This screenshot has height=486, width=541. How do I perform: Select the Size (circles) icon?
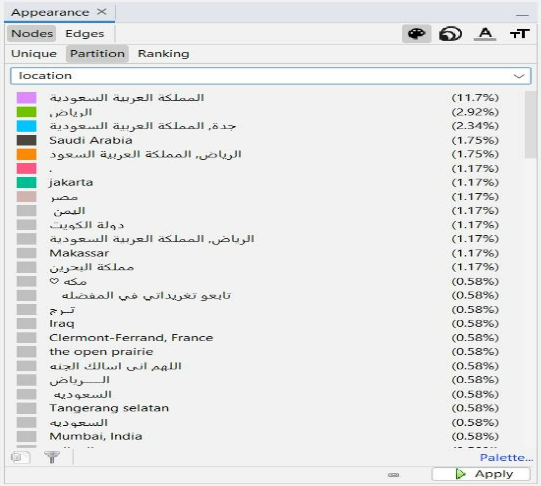[x=450, y=34]
